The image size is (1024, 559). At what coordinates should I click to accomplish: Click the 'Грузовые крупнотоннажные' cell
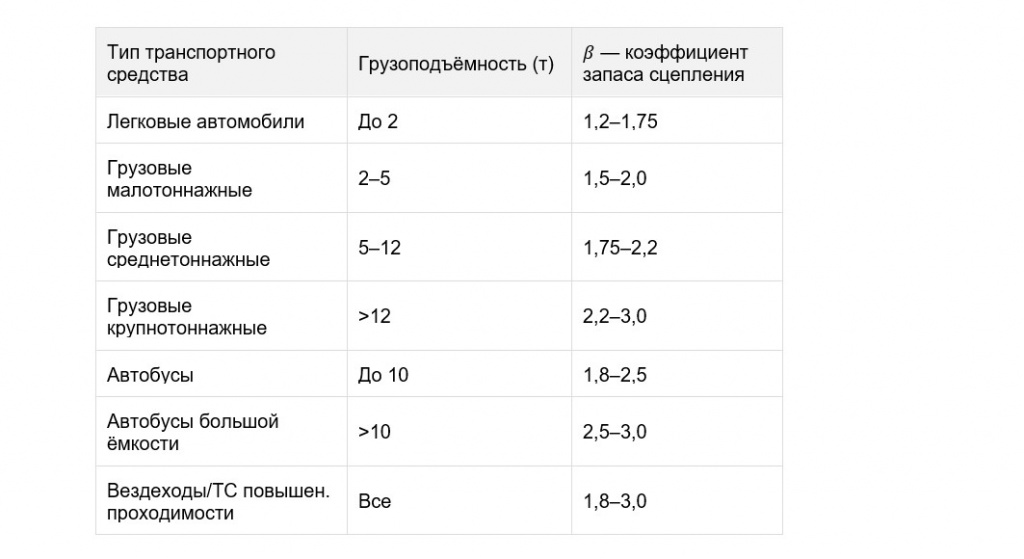coord(221,316)
